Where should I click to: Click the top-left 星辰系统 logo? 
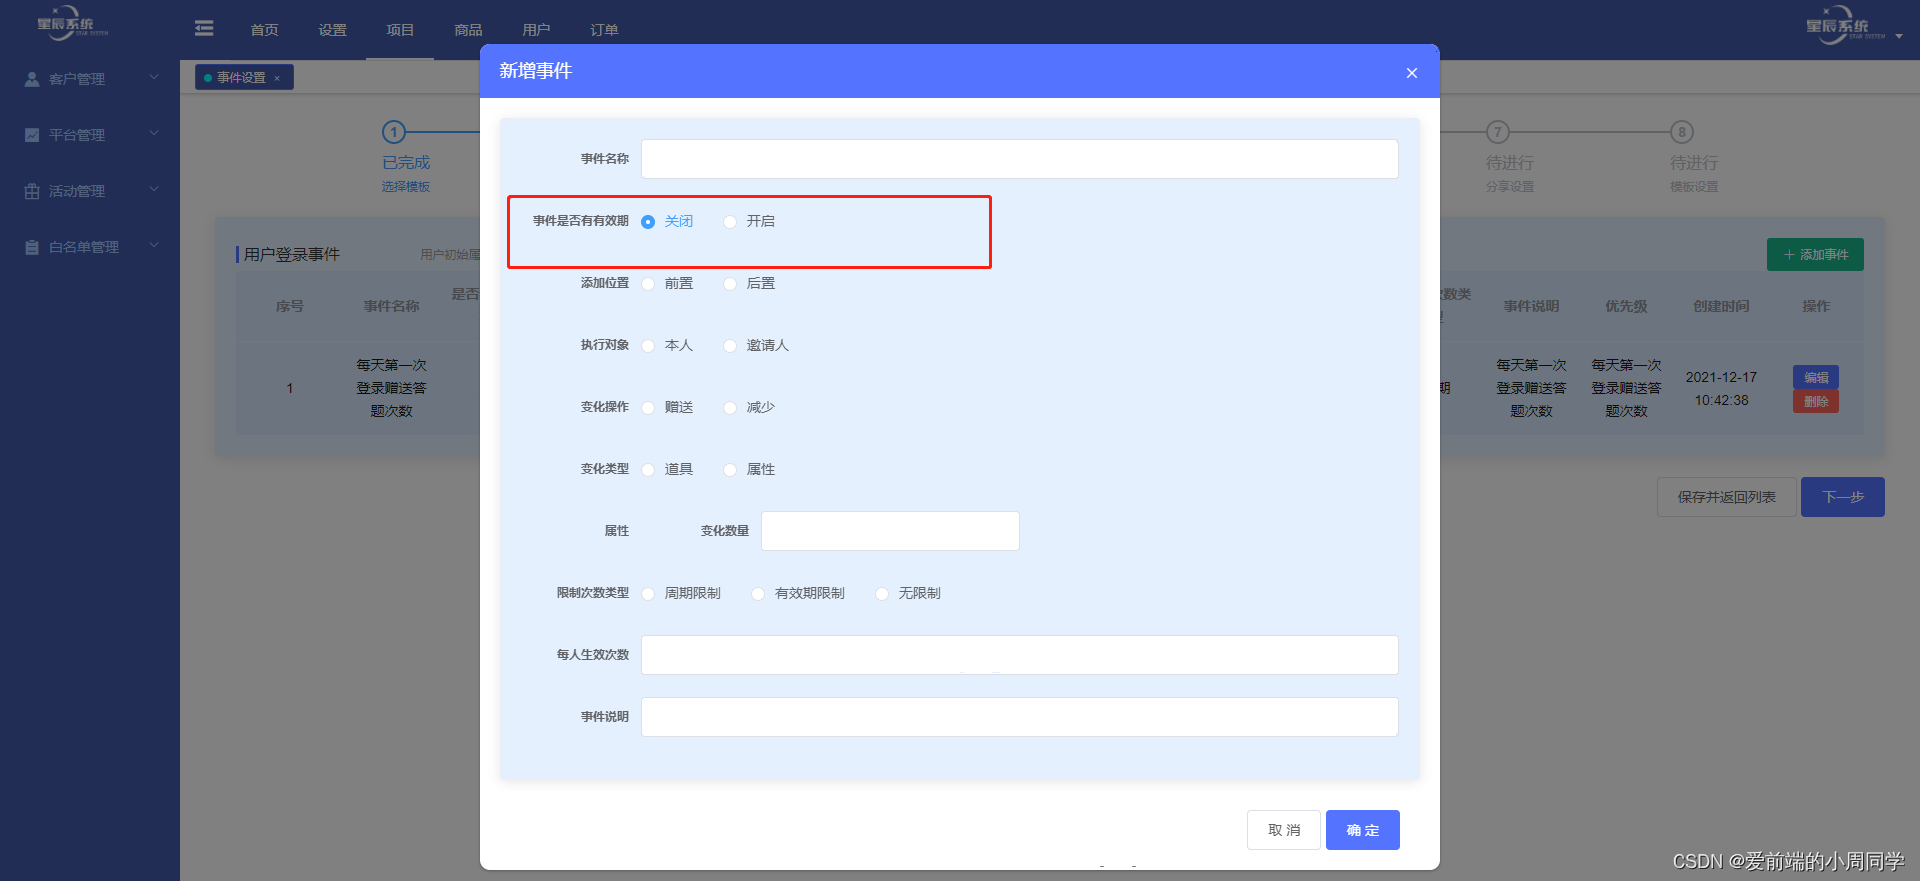point(72,24)
